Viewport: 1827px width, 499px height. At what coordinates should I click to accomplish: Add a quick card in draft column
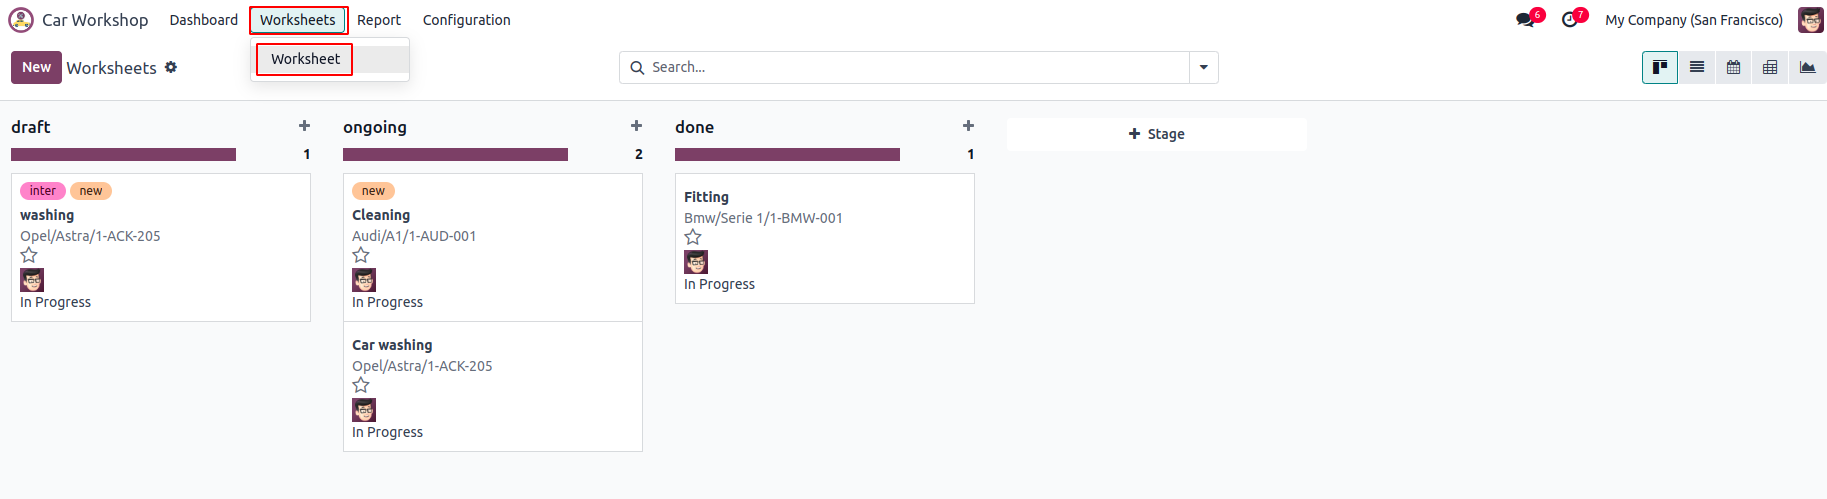(x=304, y=126)
